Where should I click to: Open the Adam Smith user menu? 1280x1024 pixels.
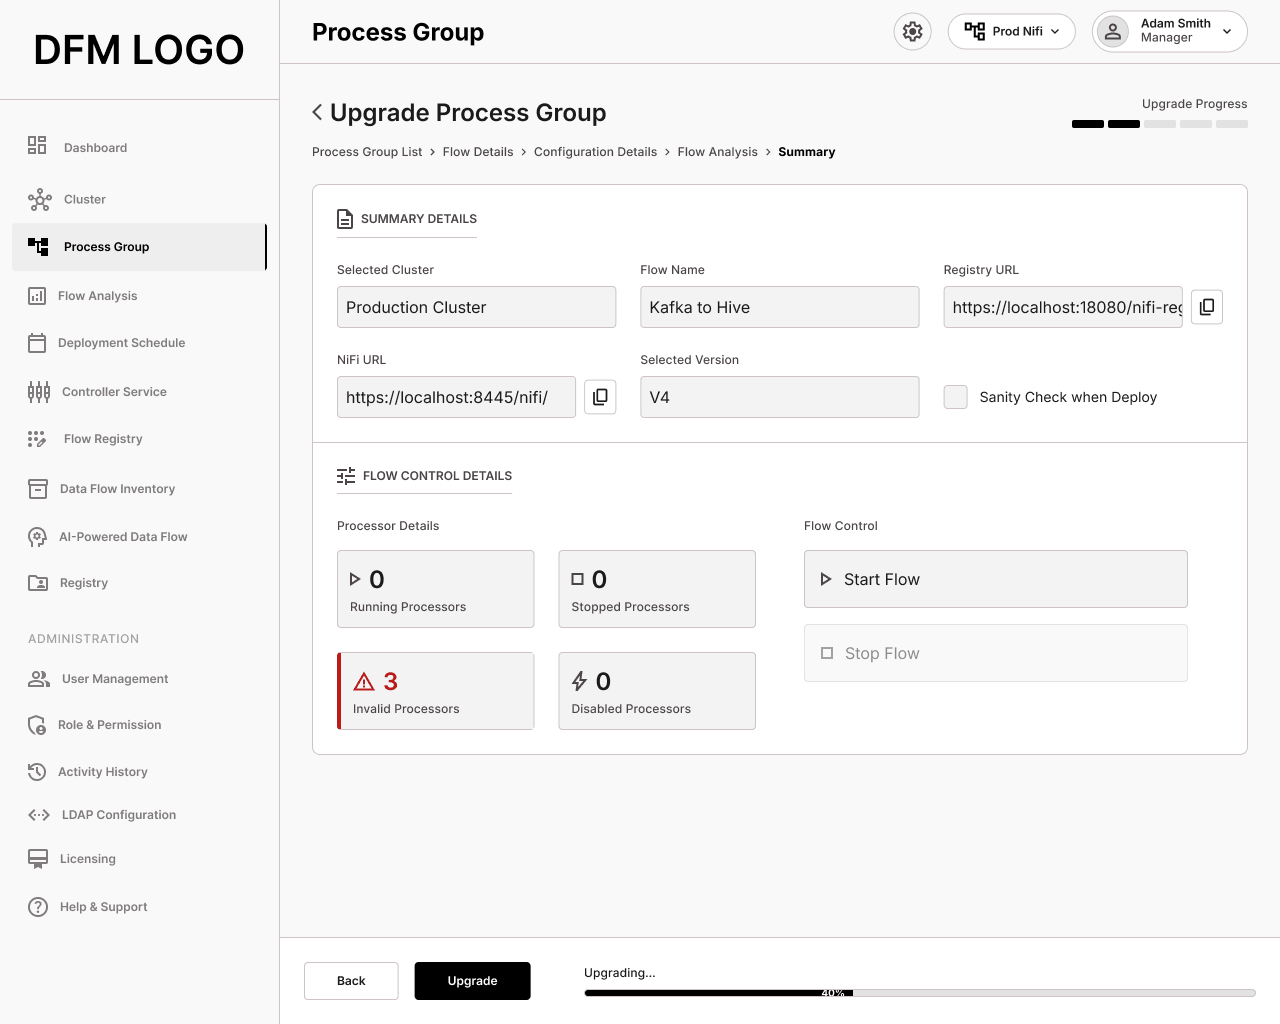[x=1170, y=31]
